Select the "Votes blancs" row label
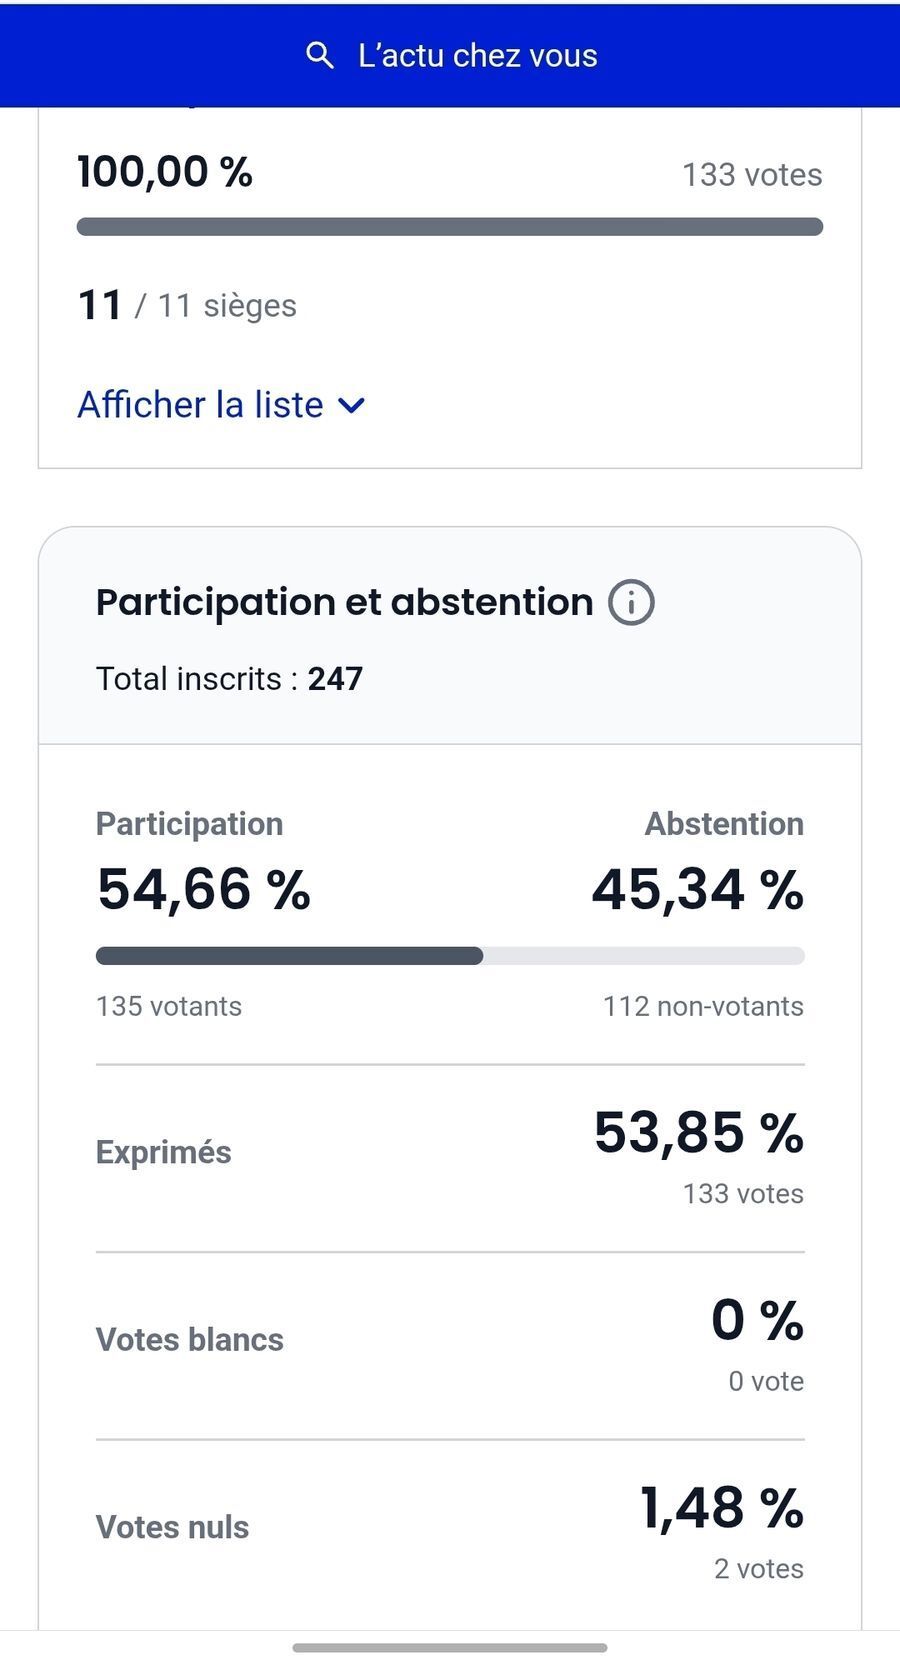Image resolution: width=900 pixels, height=1665 pixels. (190, 1340)
